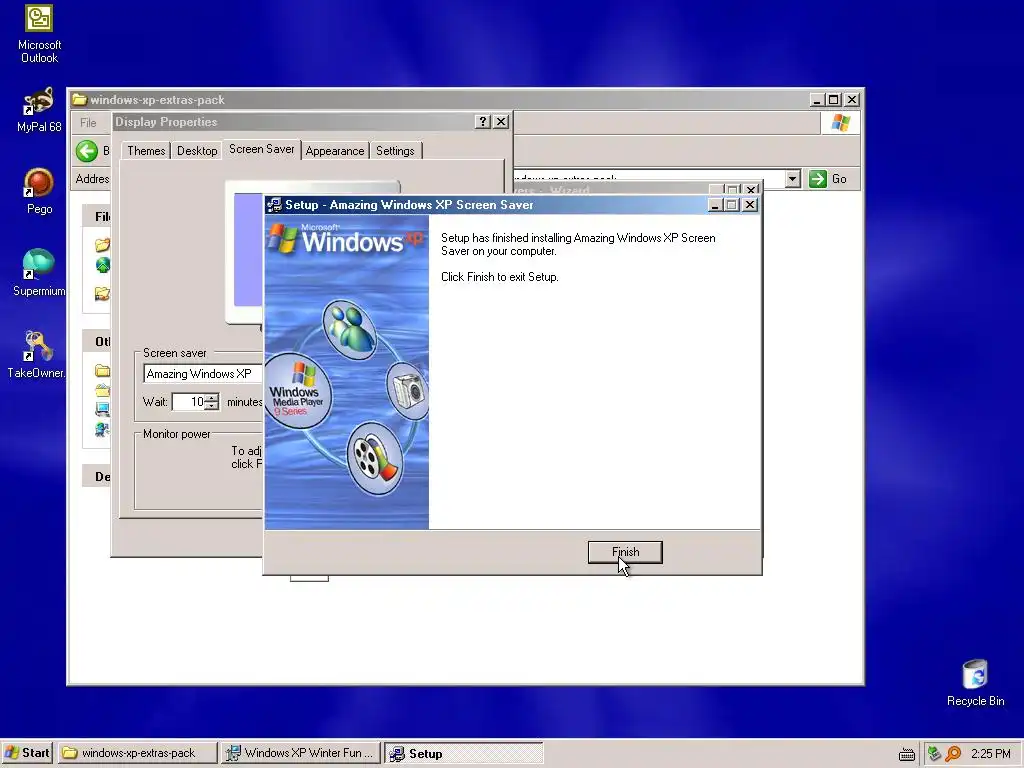Maximize the windows-xp-extras-pack explorer window
This screenshot has height=768, width=1024.
pyautogui.click(x=833, y=99)
